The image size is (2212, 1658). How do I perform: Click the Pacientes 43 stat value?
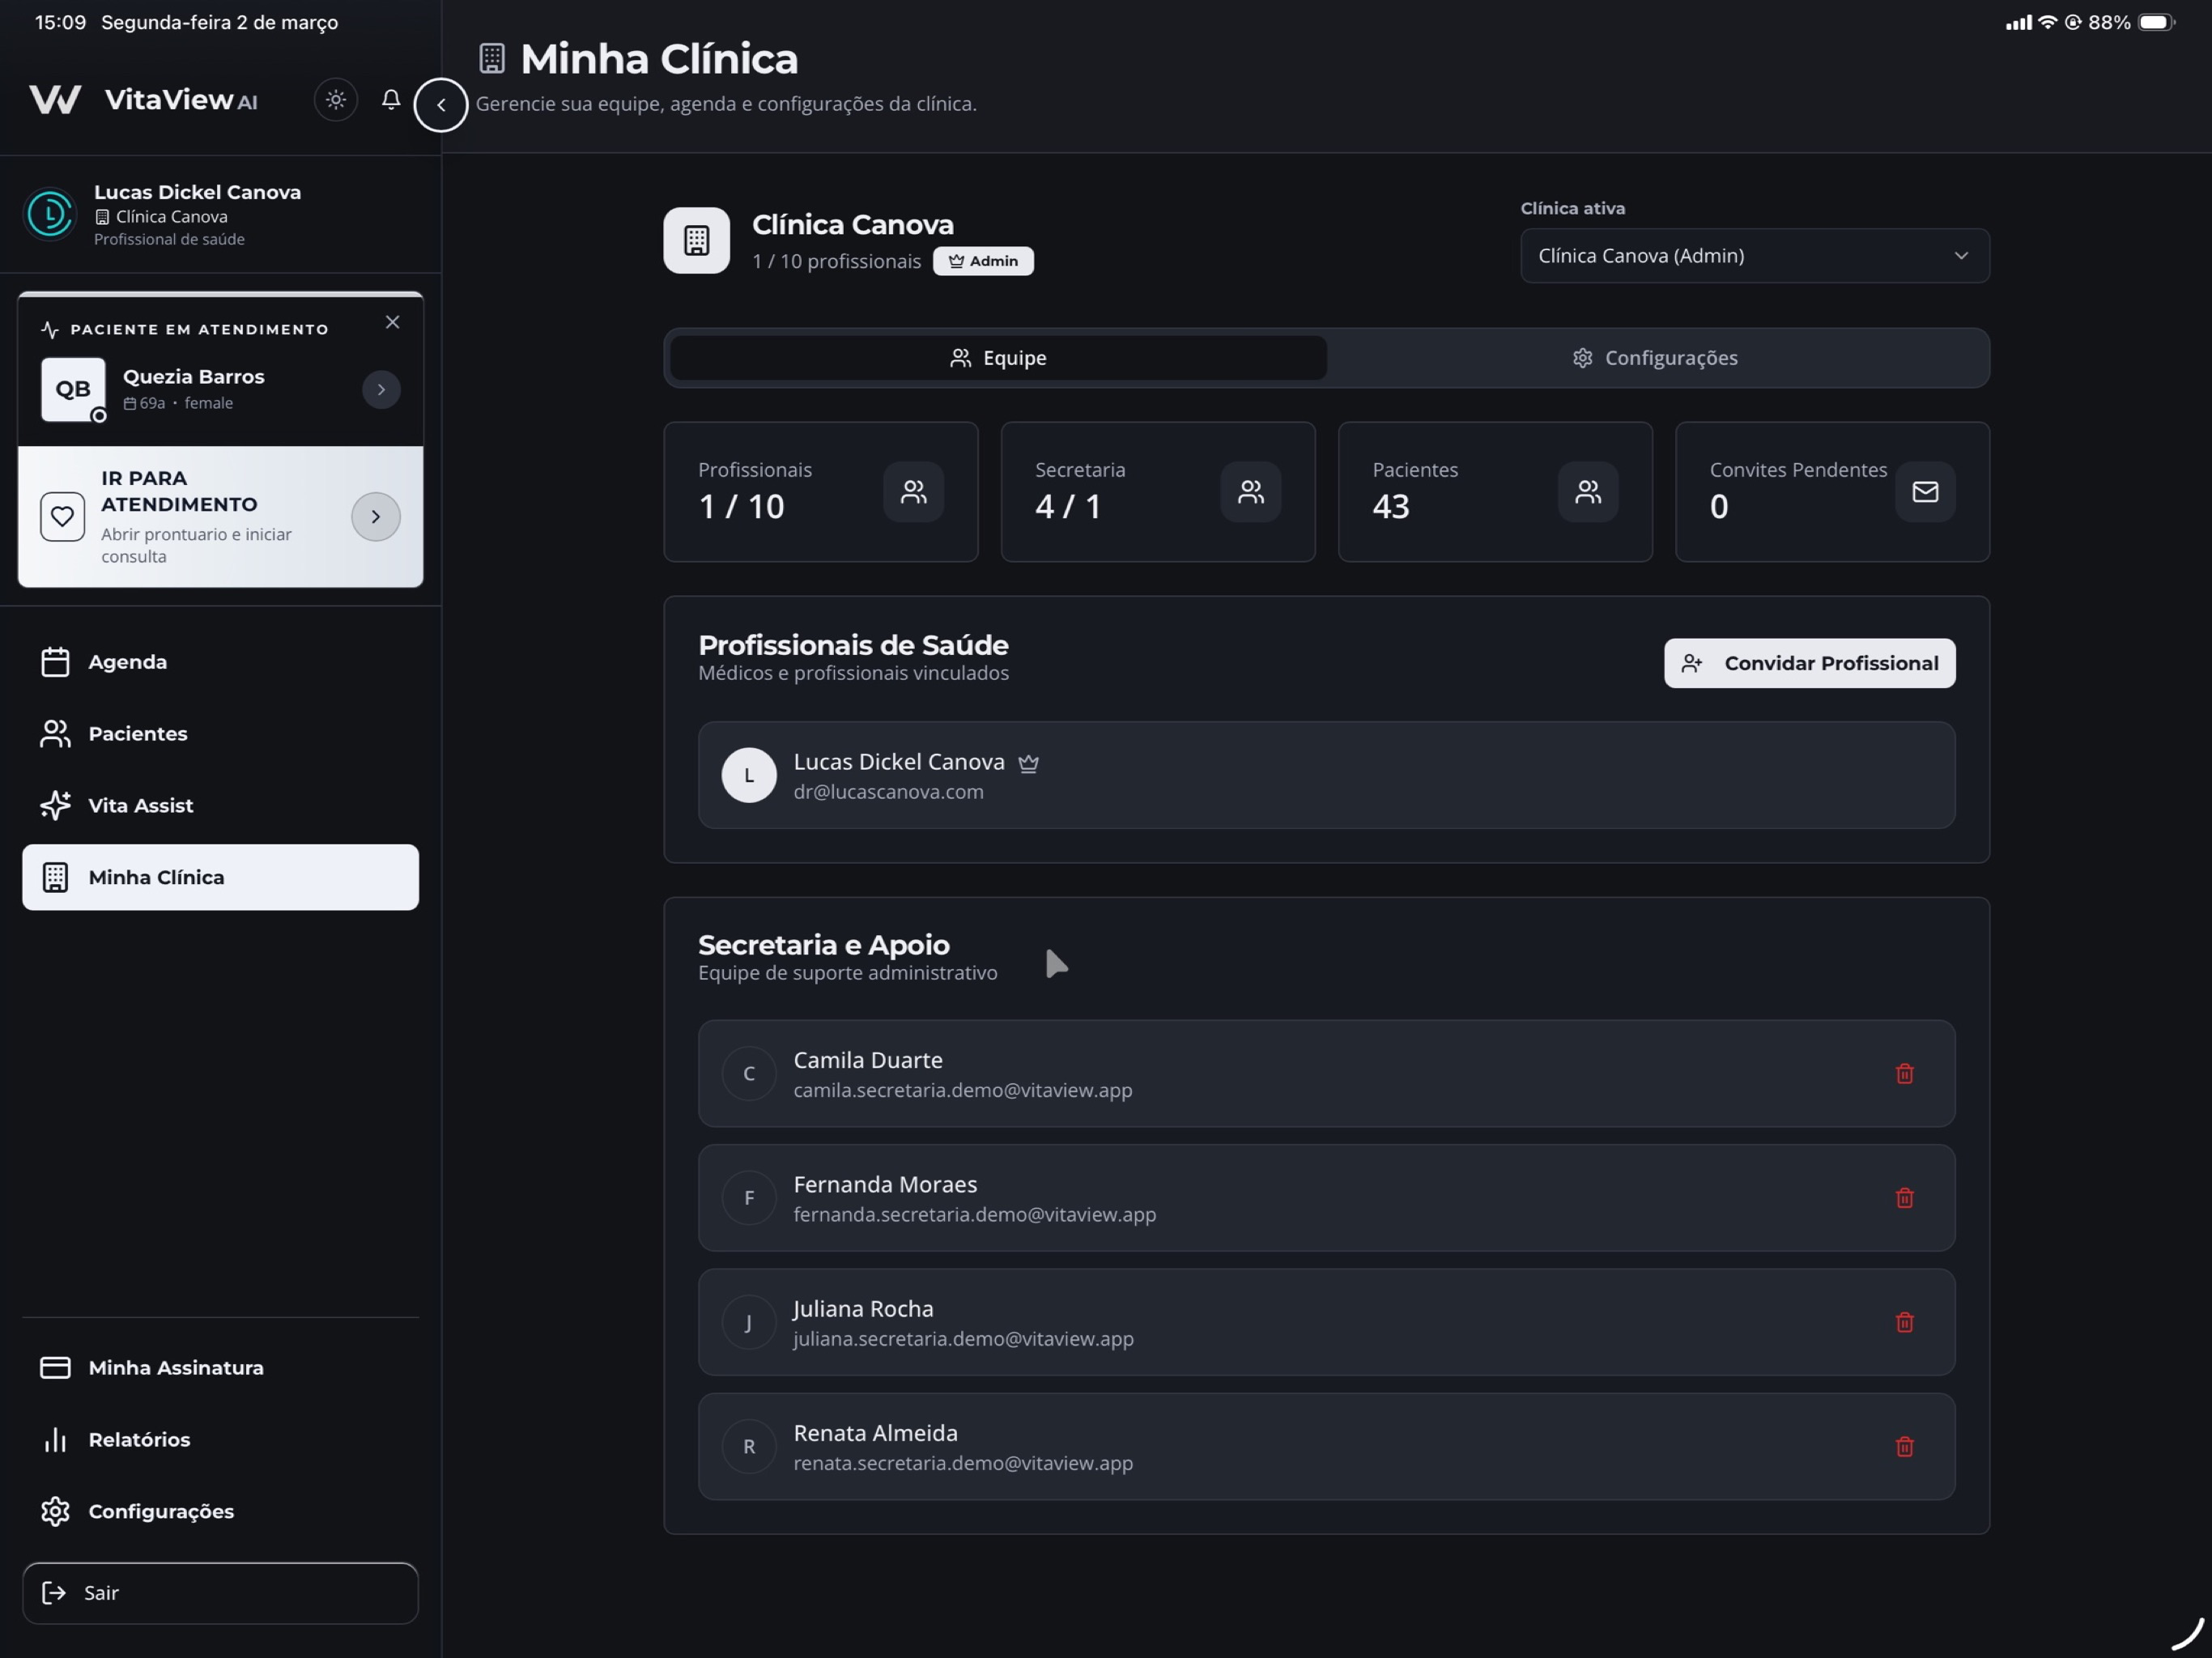click(1391, 507)
